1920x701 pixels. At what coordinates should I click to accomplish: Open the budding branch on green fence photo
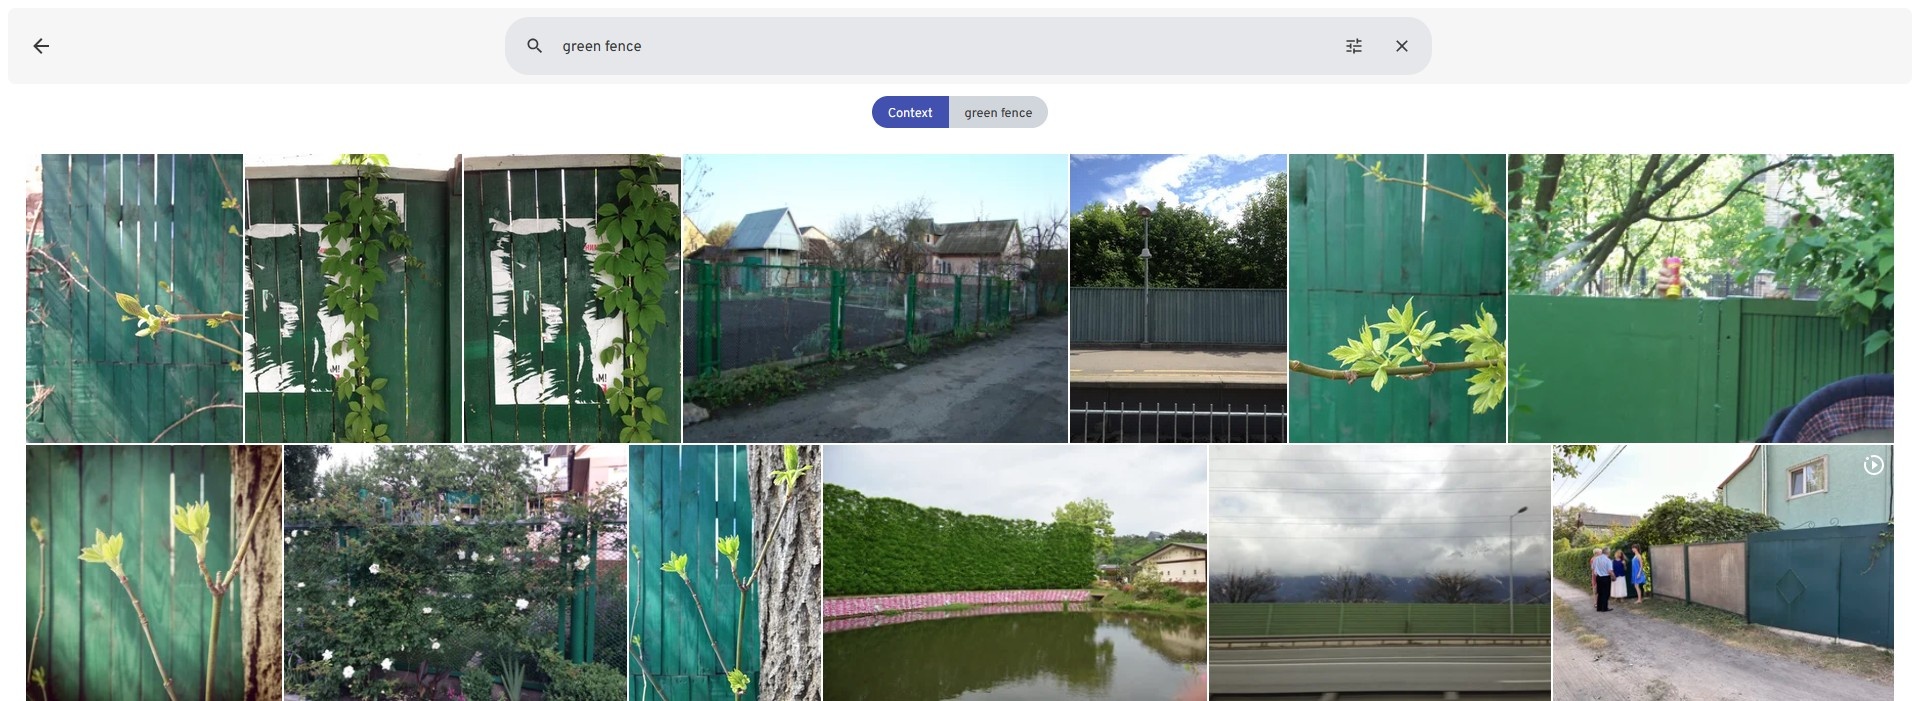point(1397,298)
